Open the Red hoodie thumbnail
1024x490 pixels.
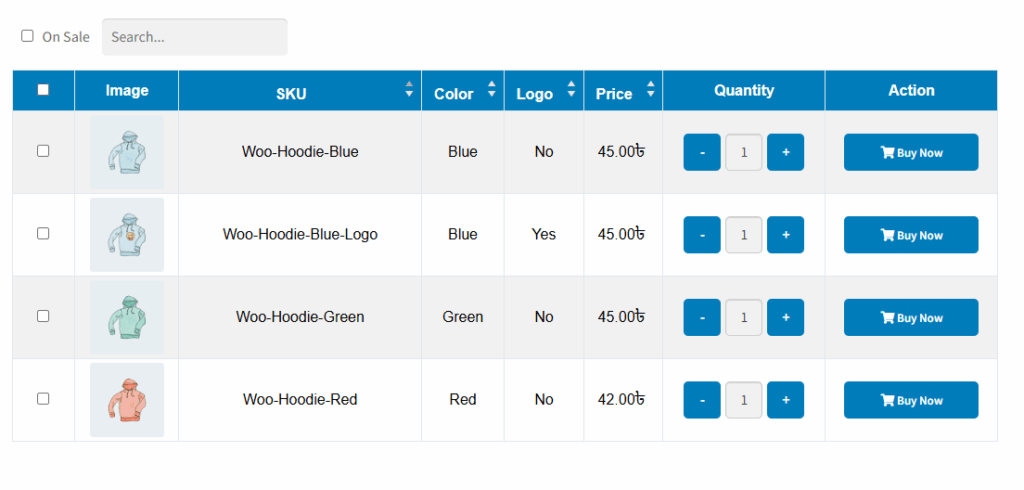tap(127, 400)
